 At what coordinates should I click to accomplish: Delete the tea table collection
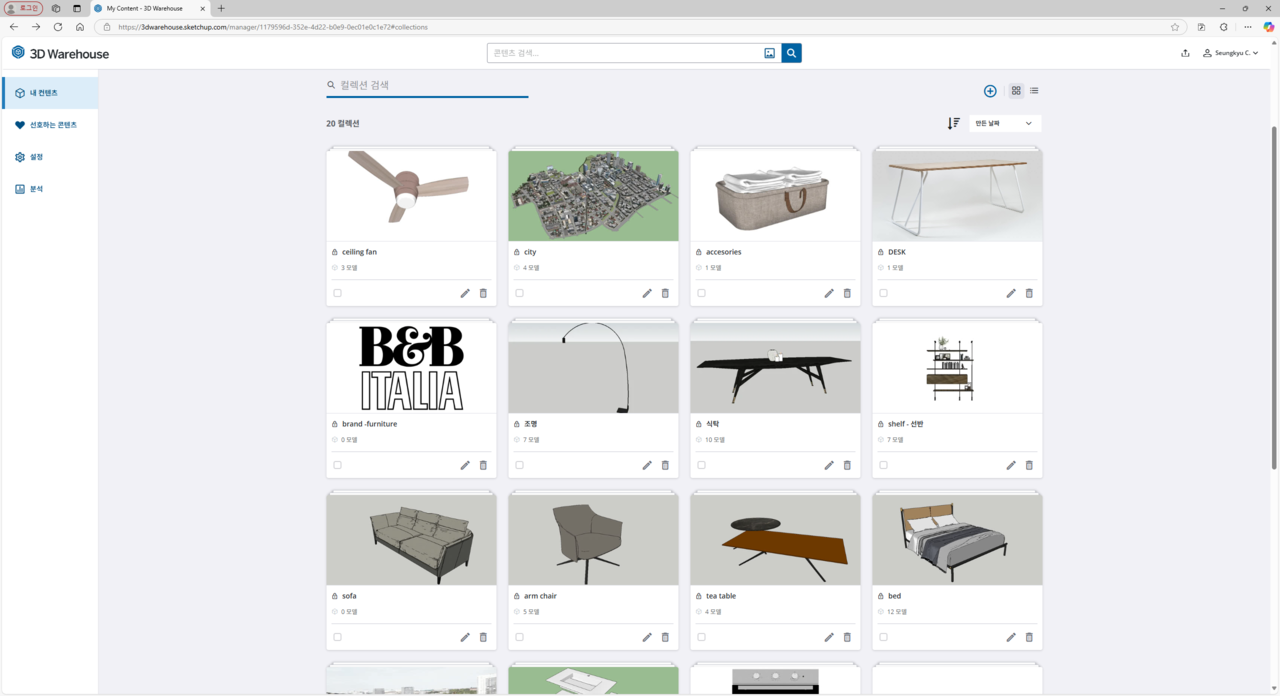847,637
